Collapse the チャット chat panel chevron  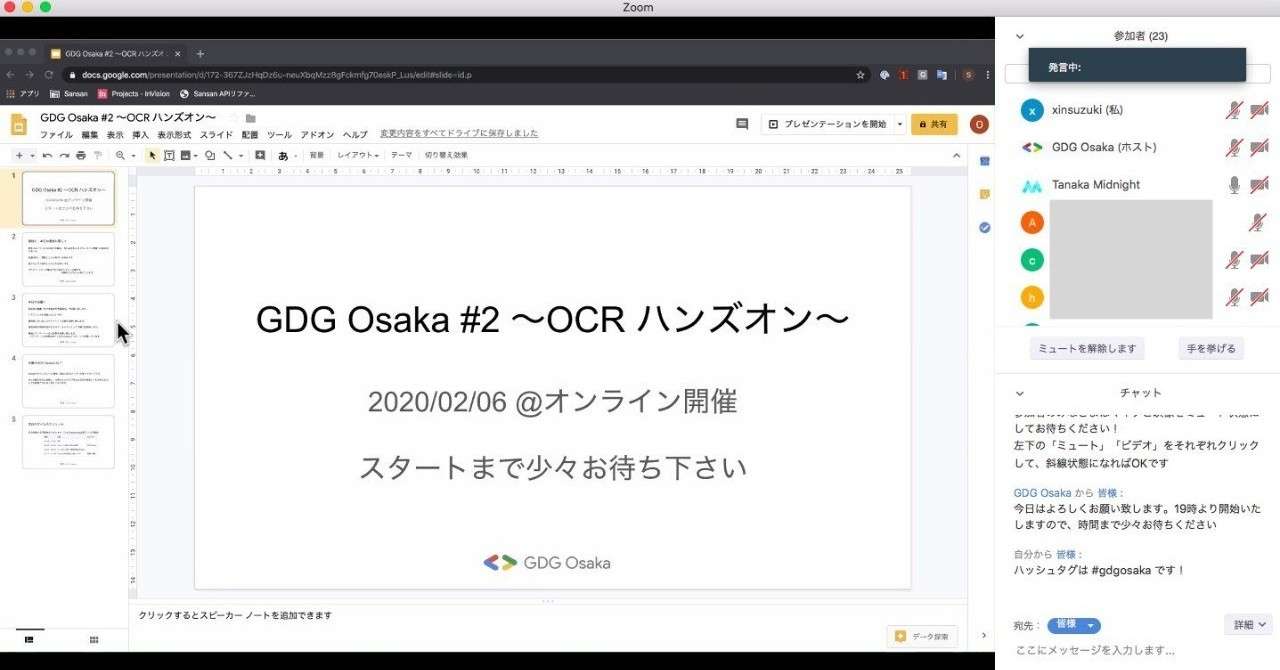pyautogui.click(x=1019, y=393)
